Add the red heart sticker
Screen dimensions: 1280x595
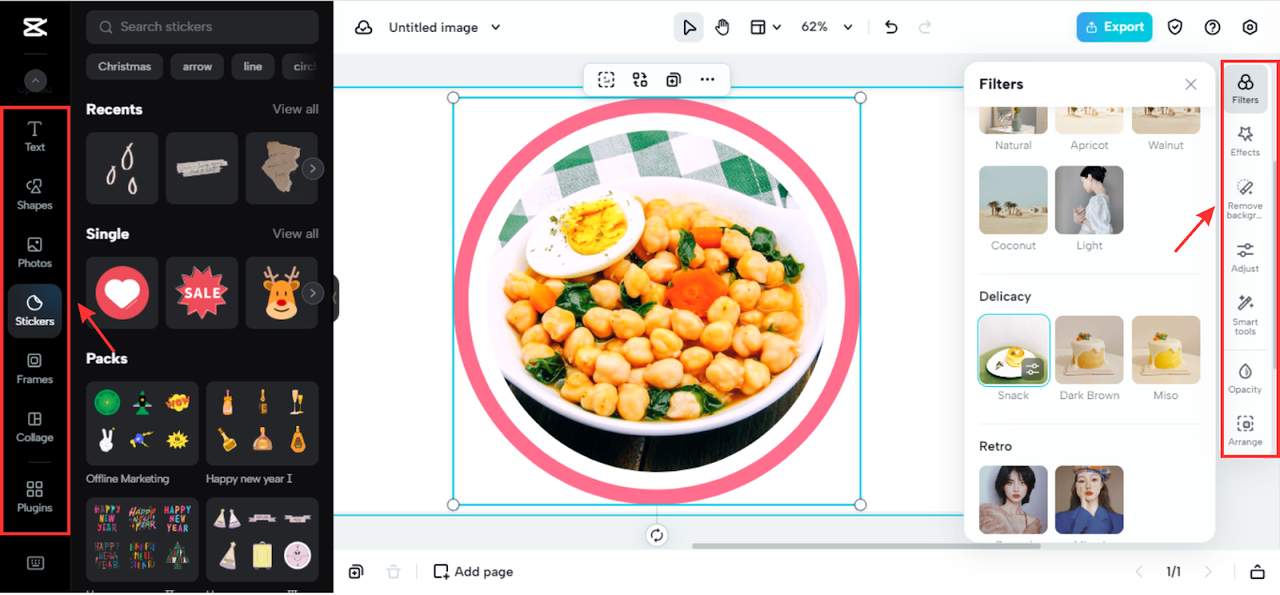point(122,293)
